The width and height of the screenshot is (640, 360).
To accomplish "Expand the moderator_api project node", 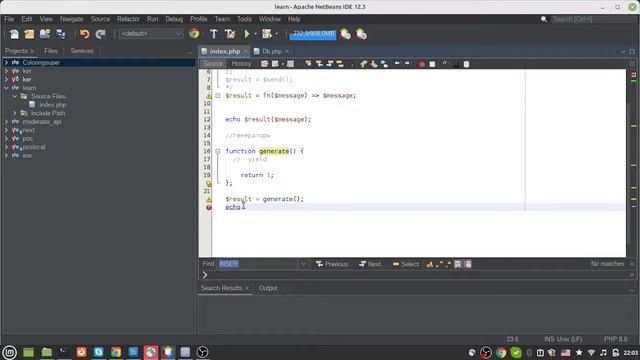I will (x=6, y=122).
